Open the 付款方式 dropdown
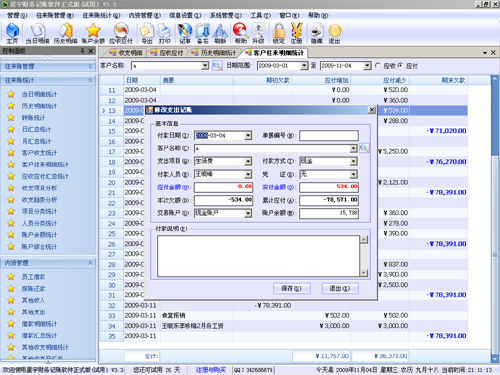The image size is (500, 375). 353,161
